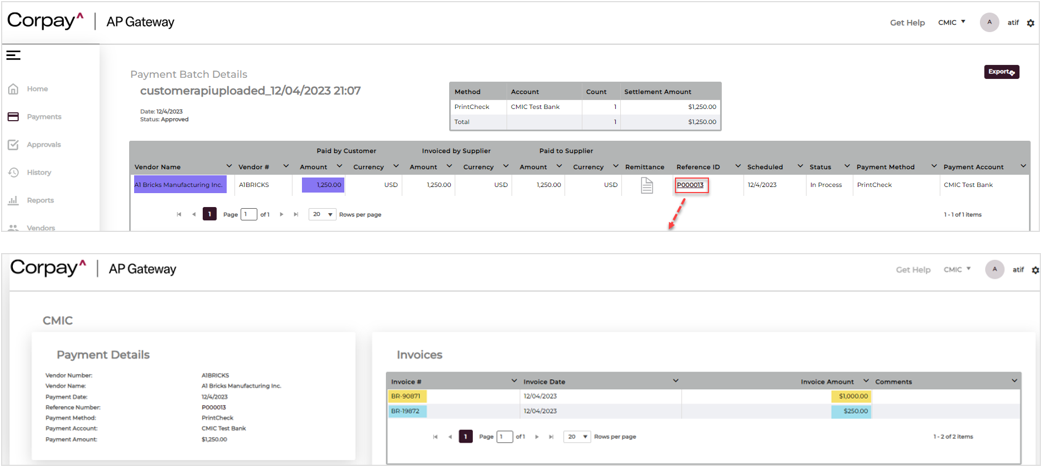The width and height of the screenshot is (1042, 468).
Task: Open the Reference ID column menu
Action: pyautogui.click(x=738, y=166)
